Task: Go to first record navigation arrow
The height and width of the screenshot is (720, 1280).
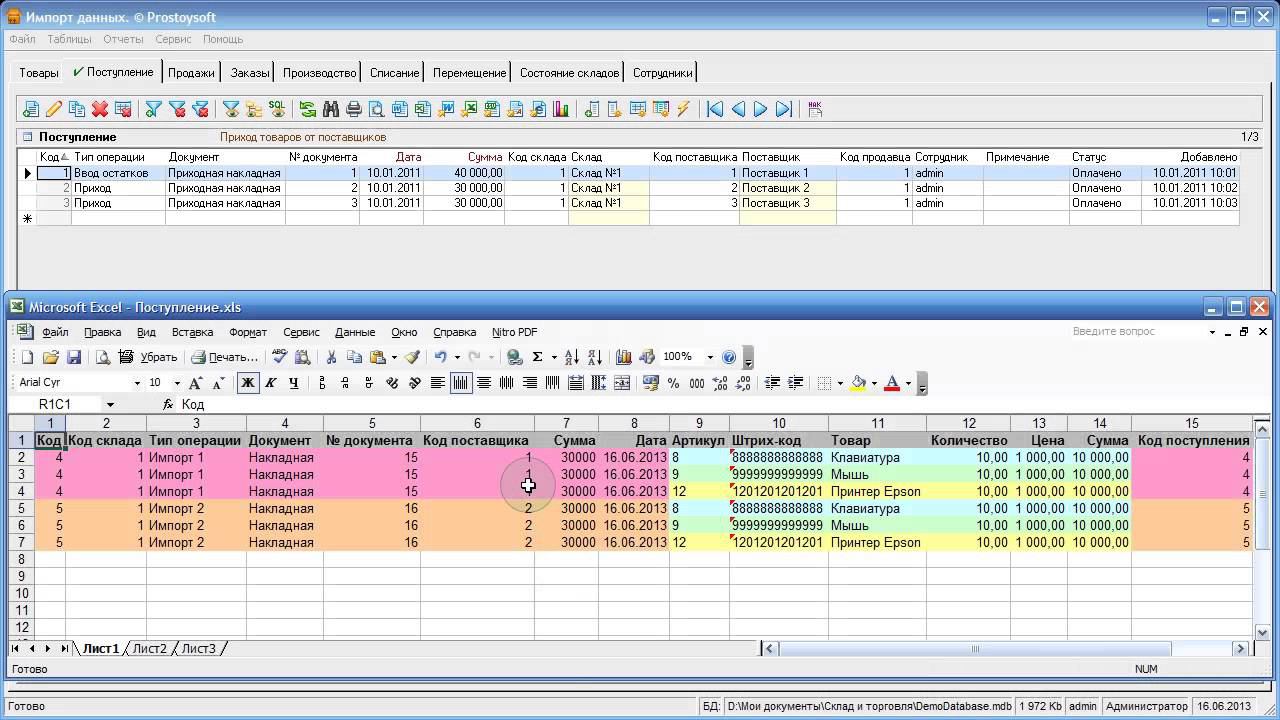Action: tap(715, 109)
